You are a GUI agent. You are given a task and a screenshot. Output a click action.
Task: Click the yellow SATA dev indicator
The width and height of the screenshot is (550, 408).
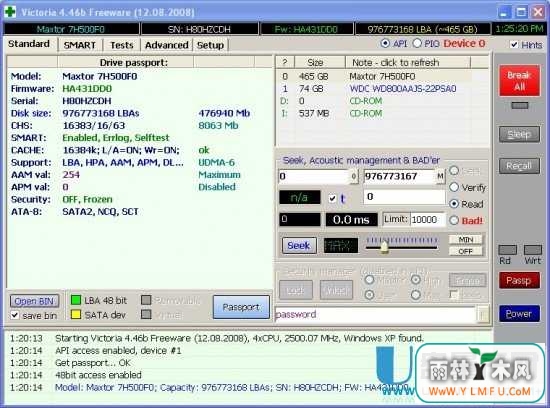[x=76, y=315]
